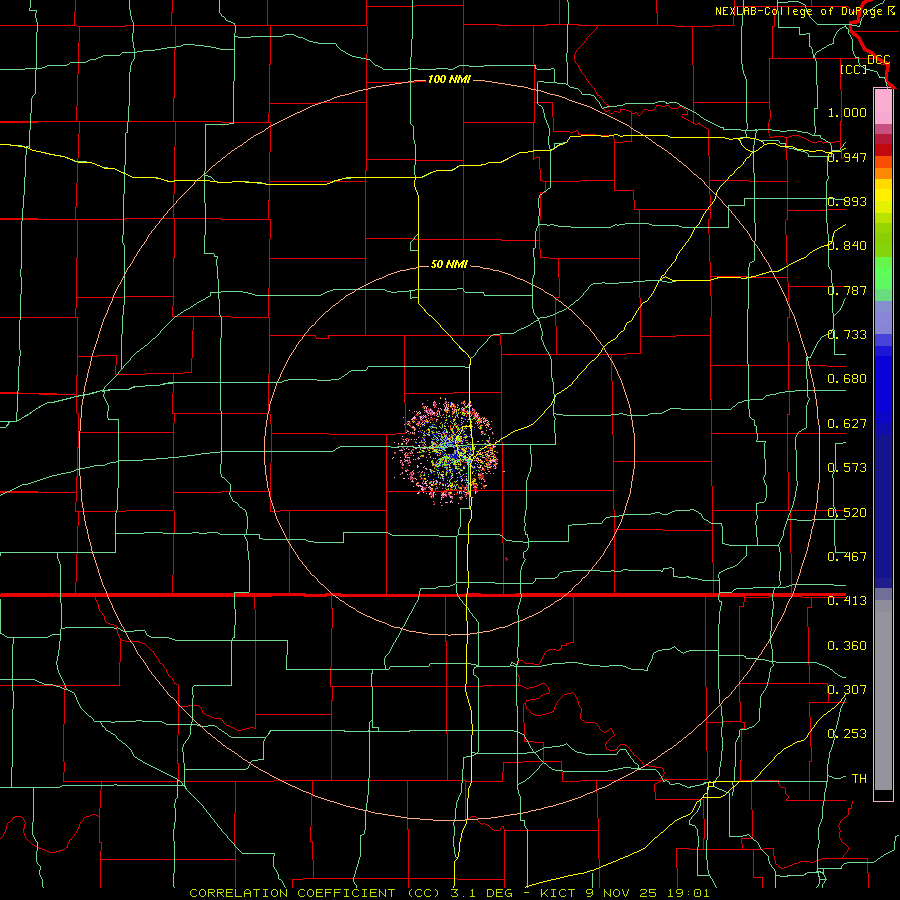900x900 pixels.
Task: Select the 100 NMI range ring label
Action: [449, 79]
